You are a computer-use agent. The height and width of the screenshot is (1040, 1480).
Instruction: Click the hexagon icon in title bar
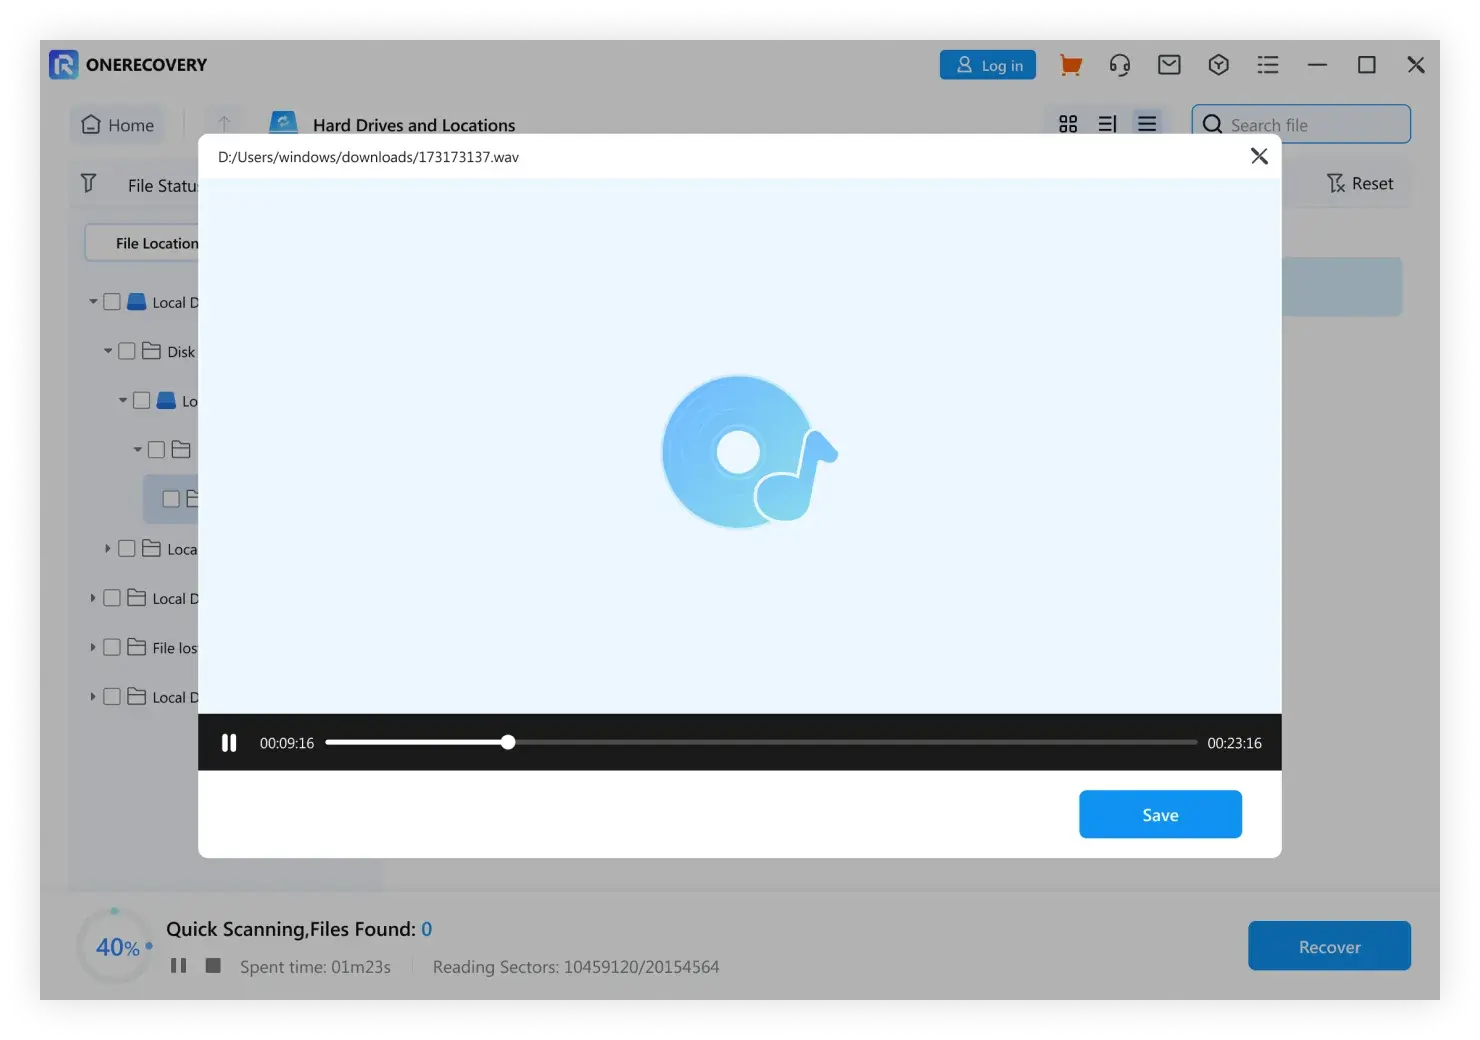[1218, 65]
